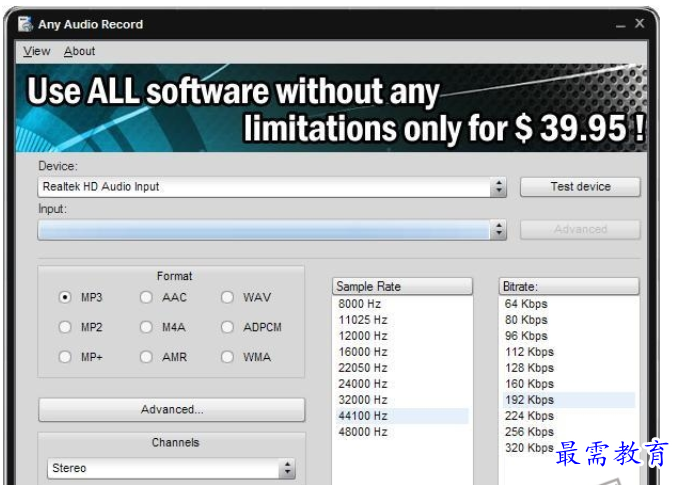Select 320 Kbps bitrate
This screenshot has height=485, width=677.
(x=569, y=448)
